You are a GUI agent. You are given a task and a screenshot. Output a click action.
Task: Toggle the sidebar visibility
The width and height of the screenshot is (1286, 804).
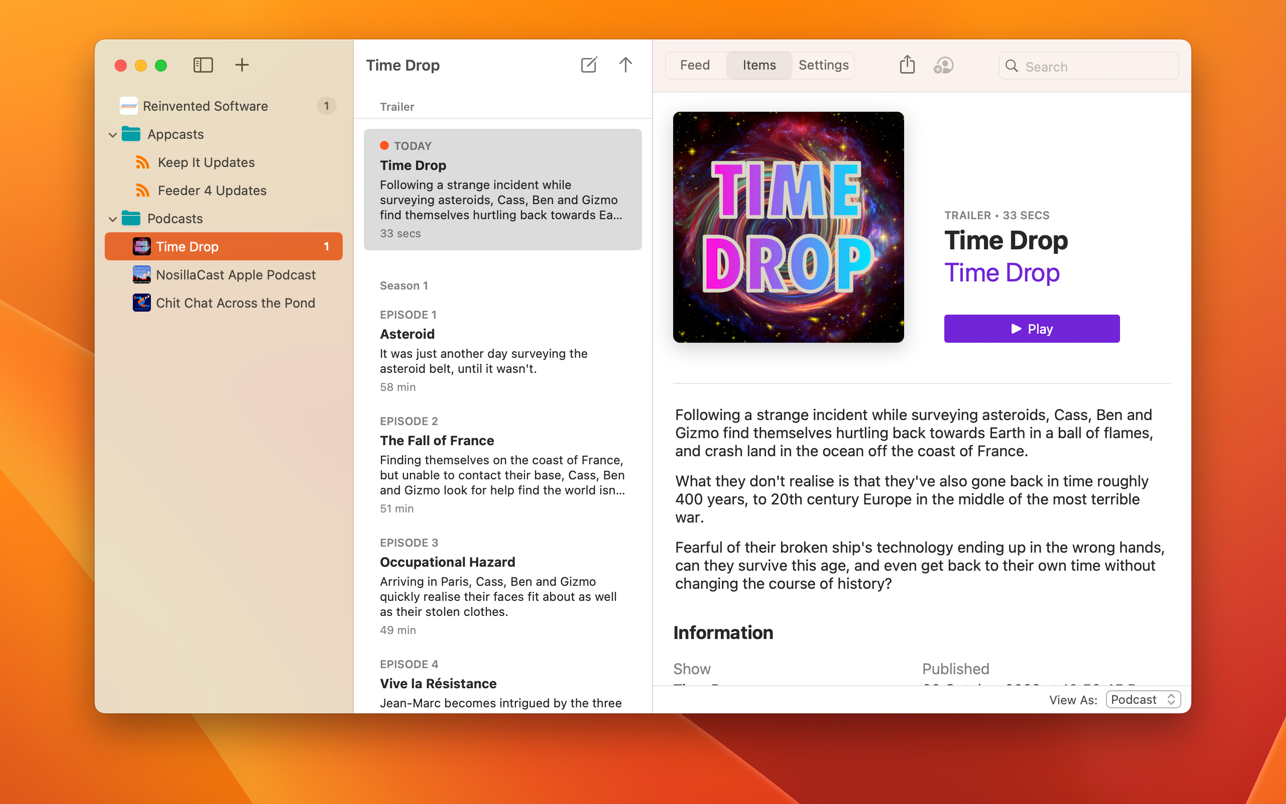(x=203, y=65)
